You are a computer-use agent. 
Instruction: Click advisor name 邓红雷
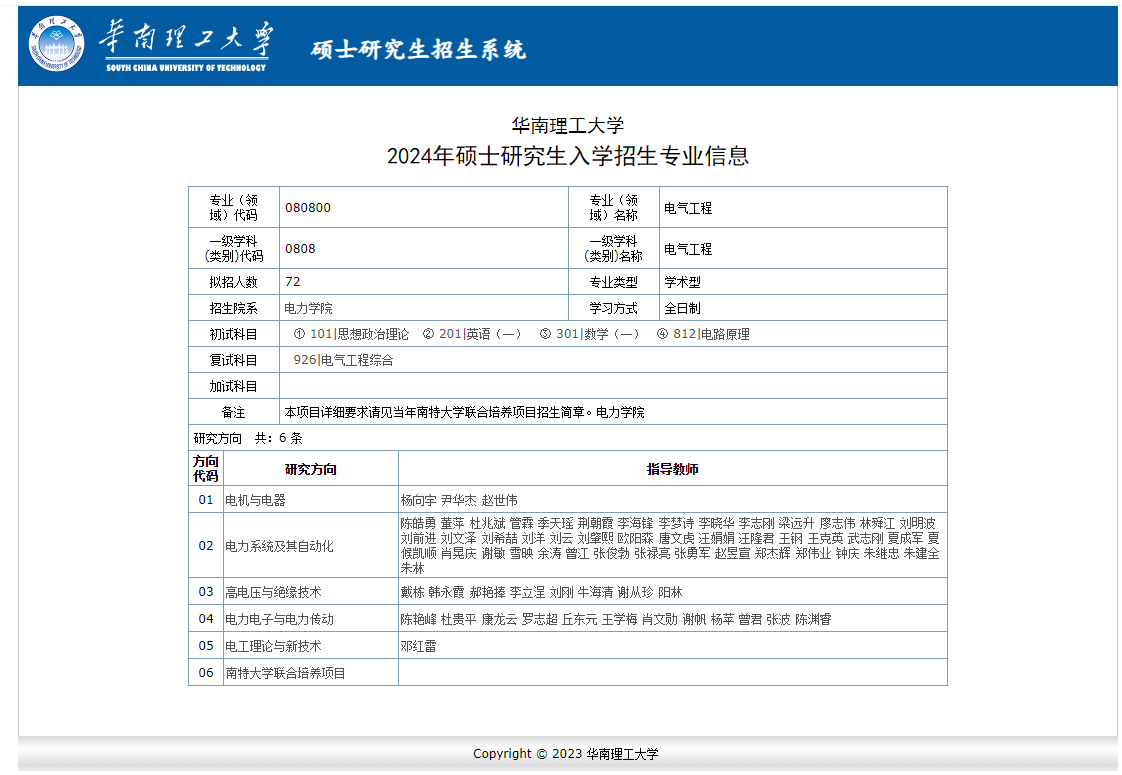pyautogui.click(x=418, y=646)
